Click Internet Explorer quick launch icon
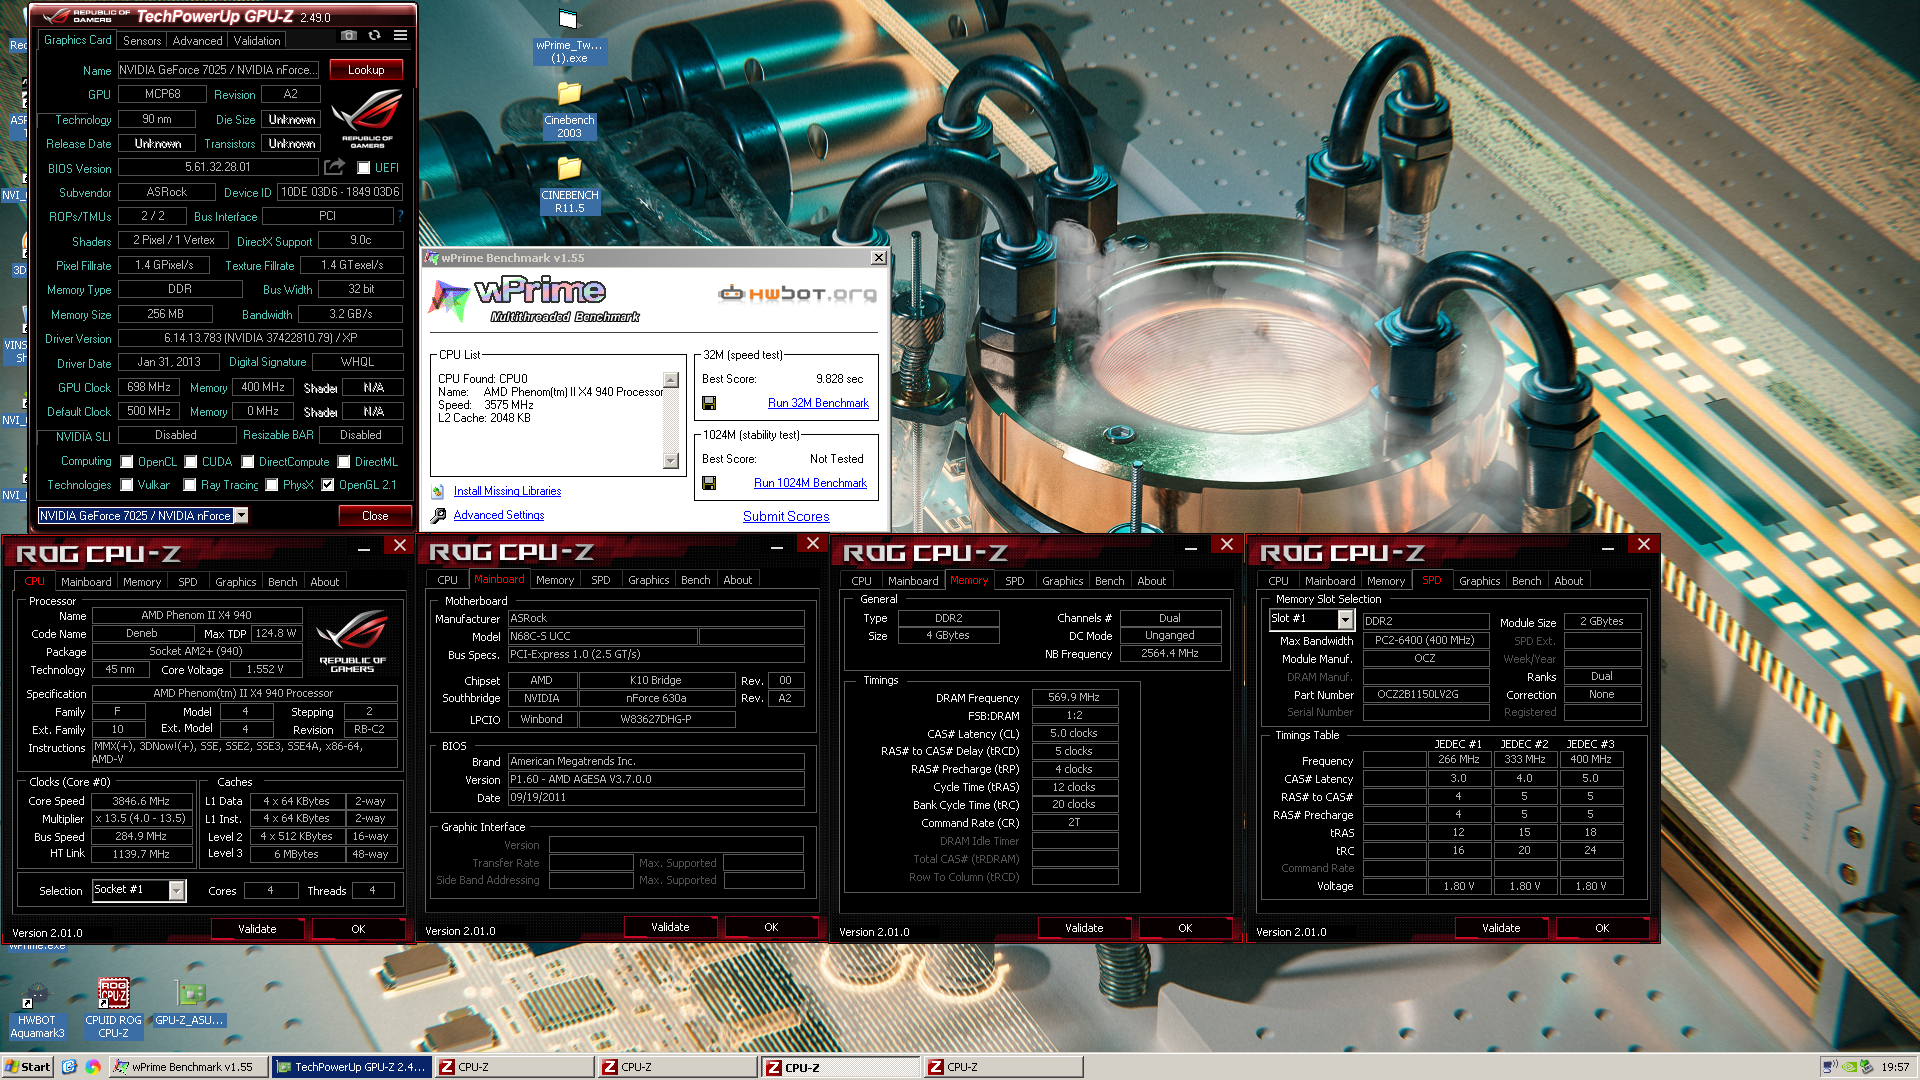 click(69, 1067)
